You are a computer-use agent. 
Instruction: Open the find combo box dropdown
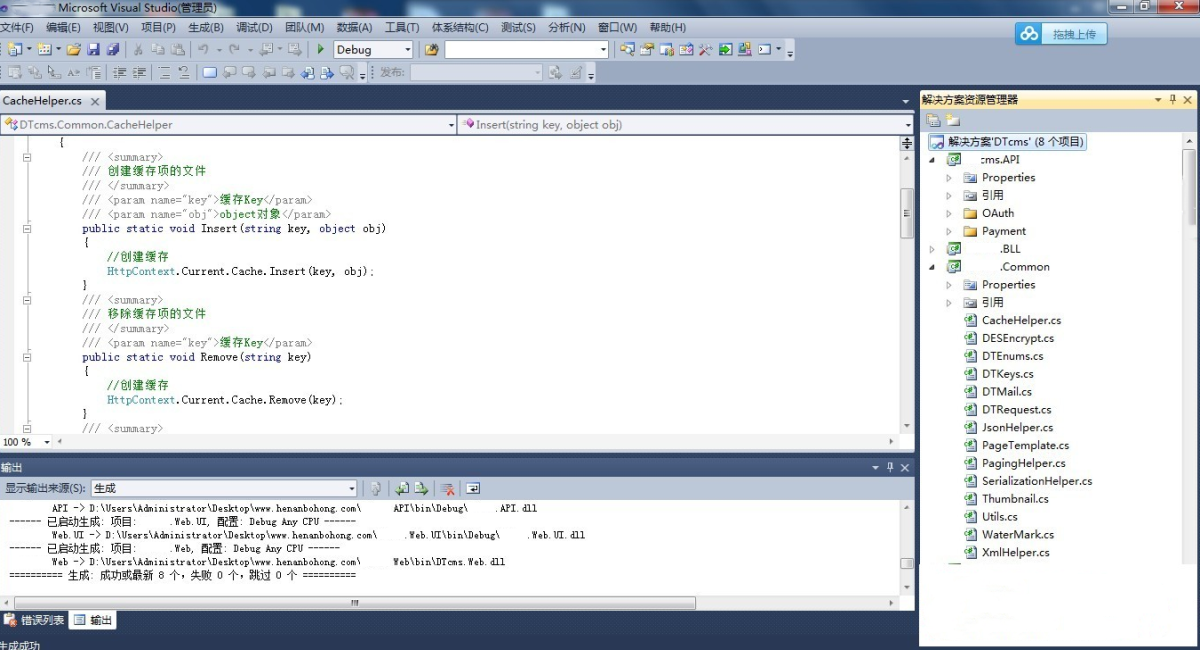pos(603,49)
